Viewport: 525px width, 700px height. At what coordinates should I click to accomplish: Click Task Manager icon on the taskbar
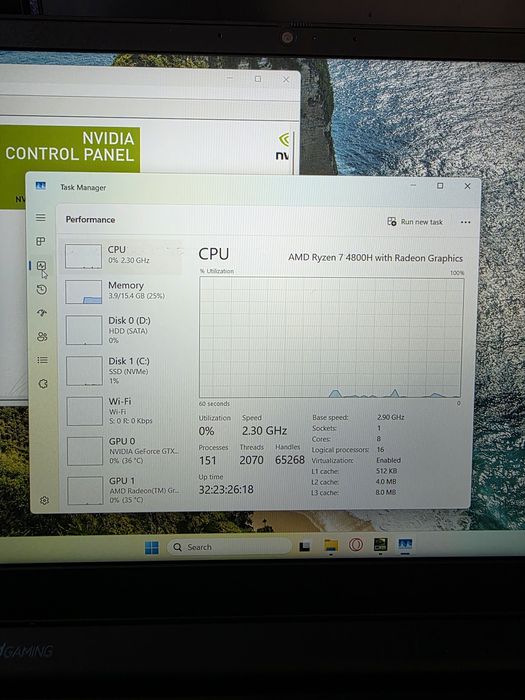(x=405, y=544)
